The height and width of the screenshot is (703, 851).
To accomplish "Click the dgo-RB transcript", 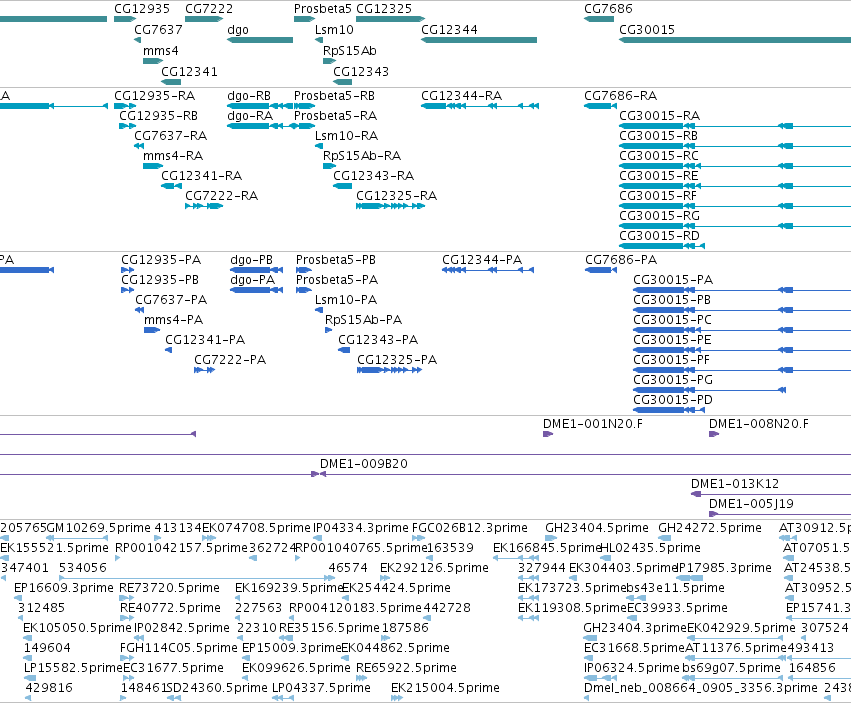I will point(260,106).
